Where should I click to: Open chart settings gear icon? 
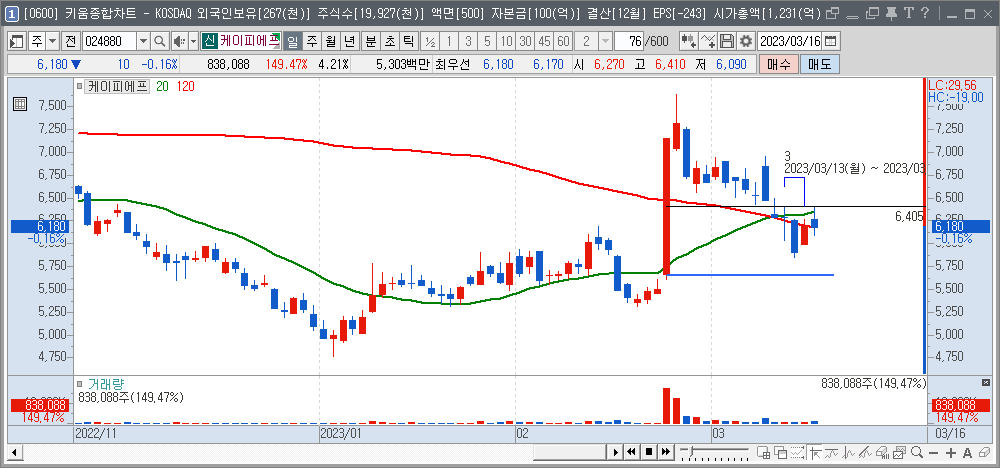point(745,41)
